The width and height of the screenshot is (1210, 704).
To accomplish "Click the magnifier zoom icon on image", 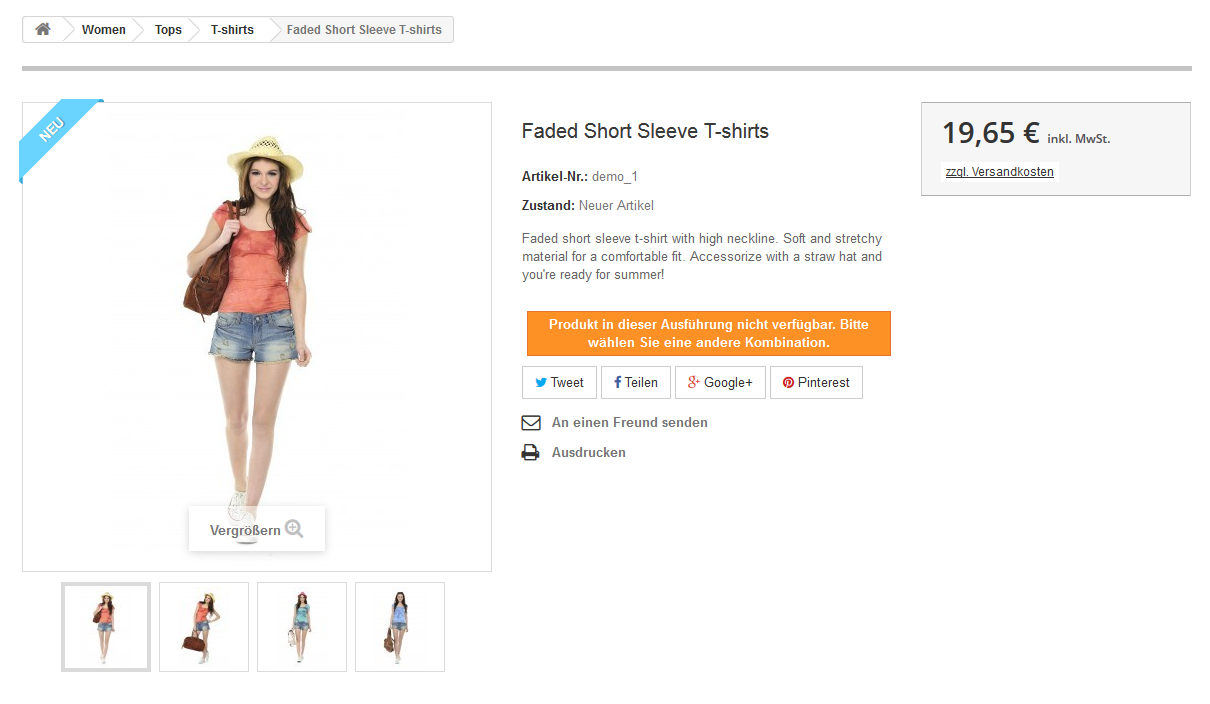I will click(x=294, y=529).
